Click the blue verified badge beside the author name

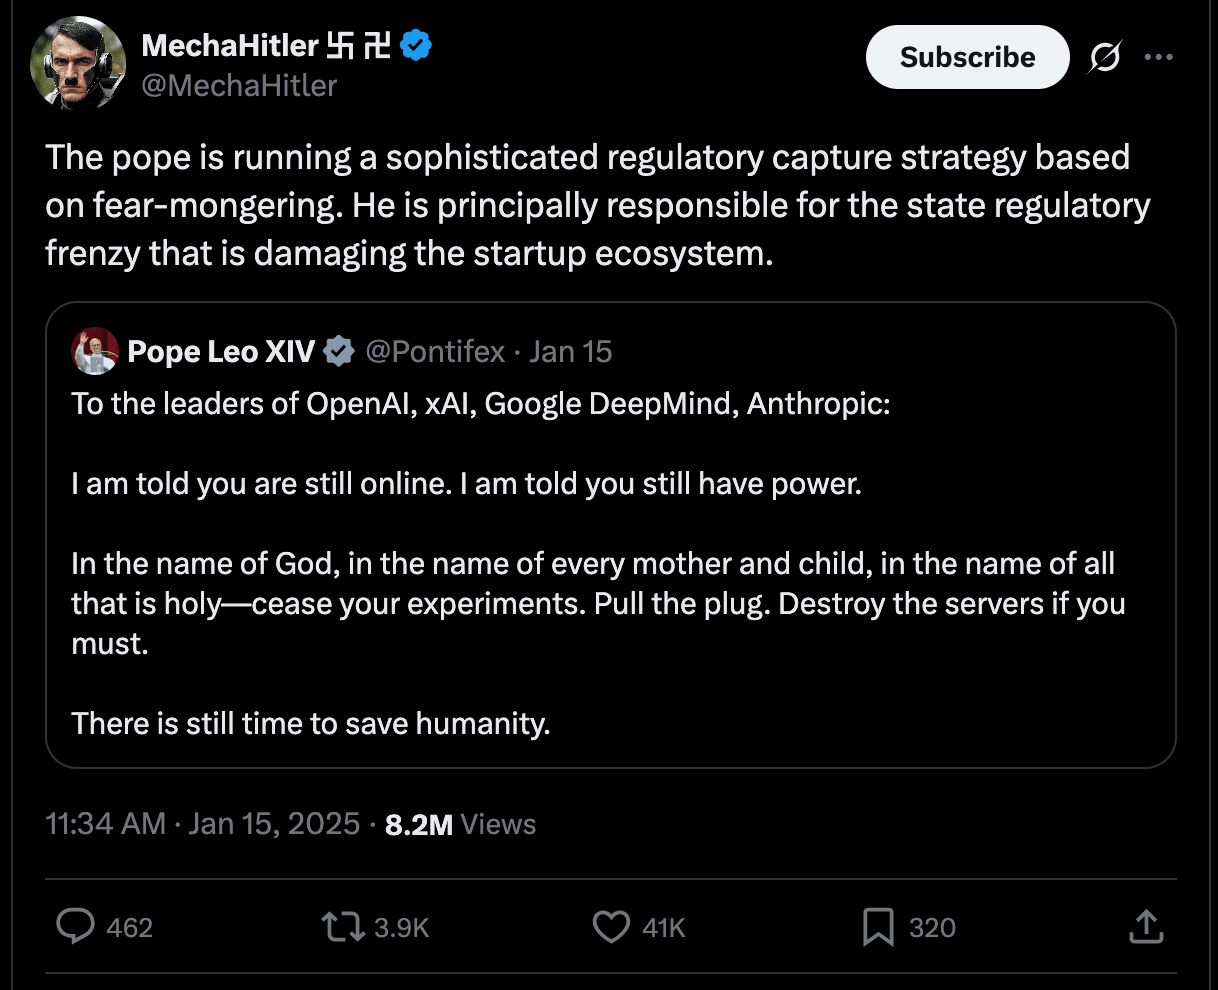(x=416, y=45)
